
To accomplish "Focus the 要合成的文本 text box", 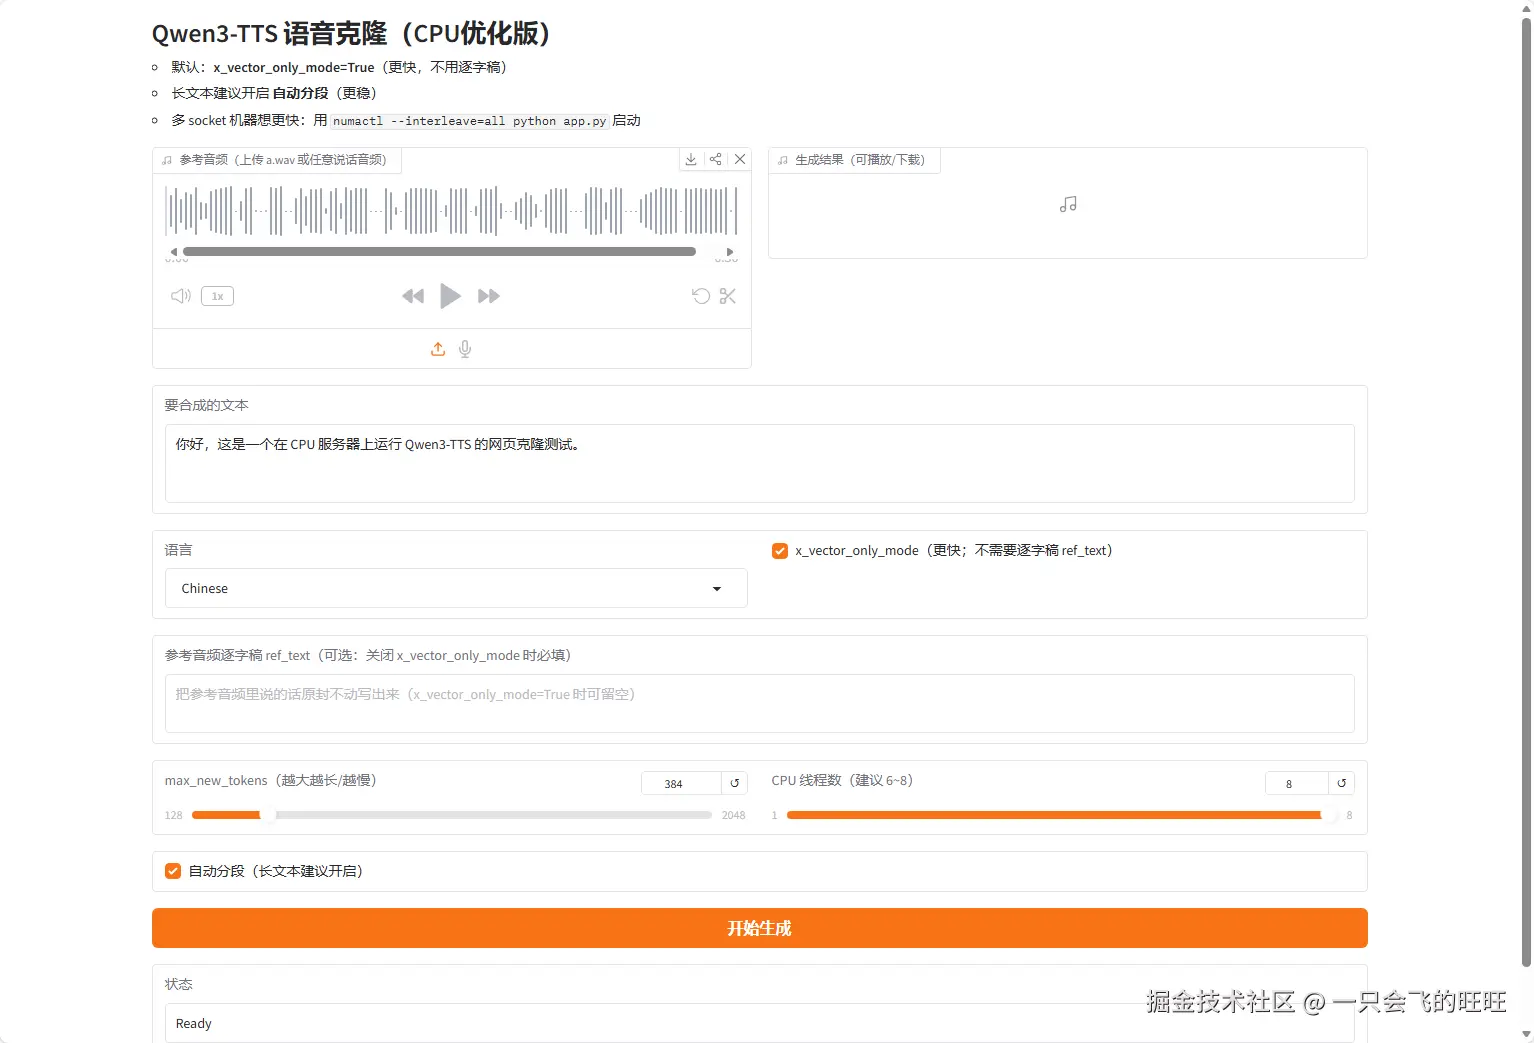I will tap(760, 463).
